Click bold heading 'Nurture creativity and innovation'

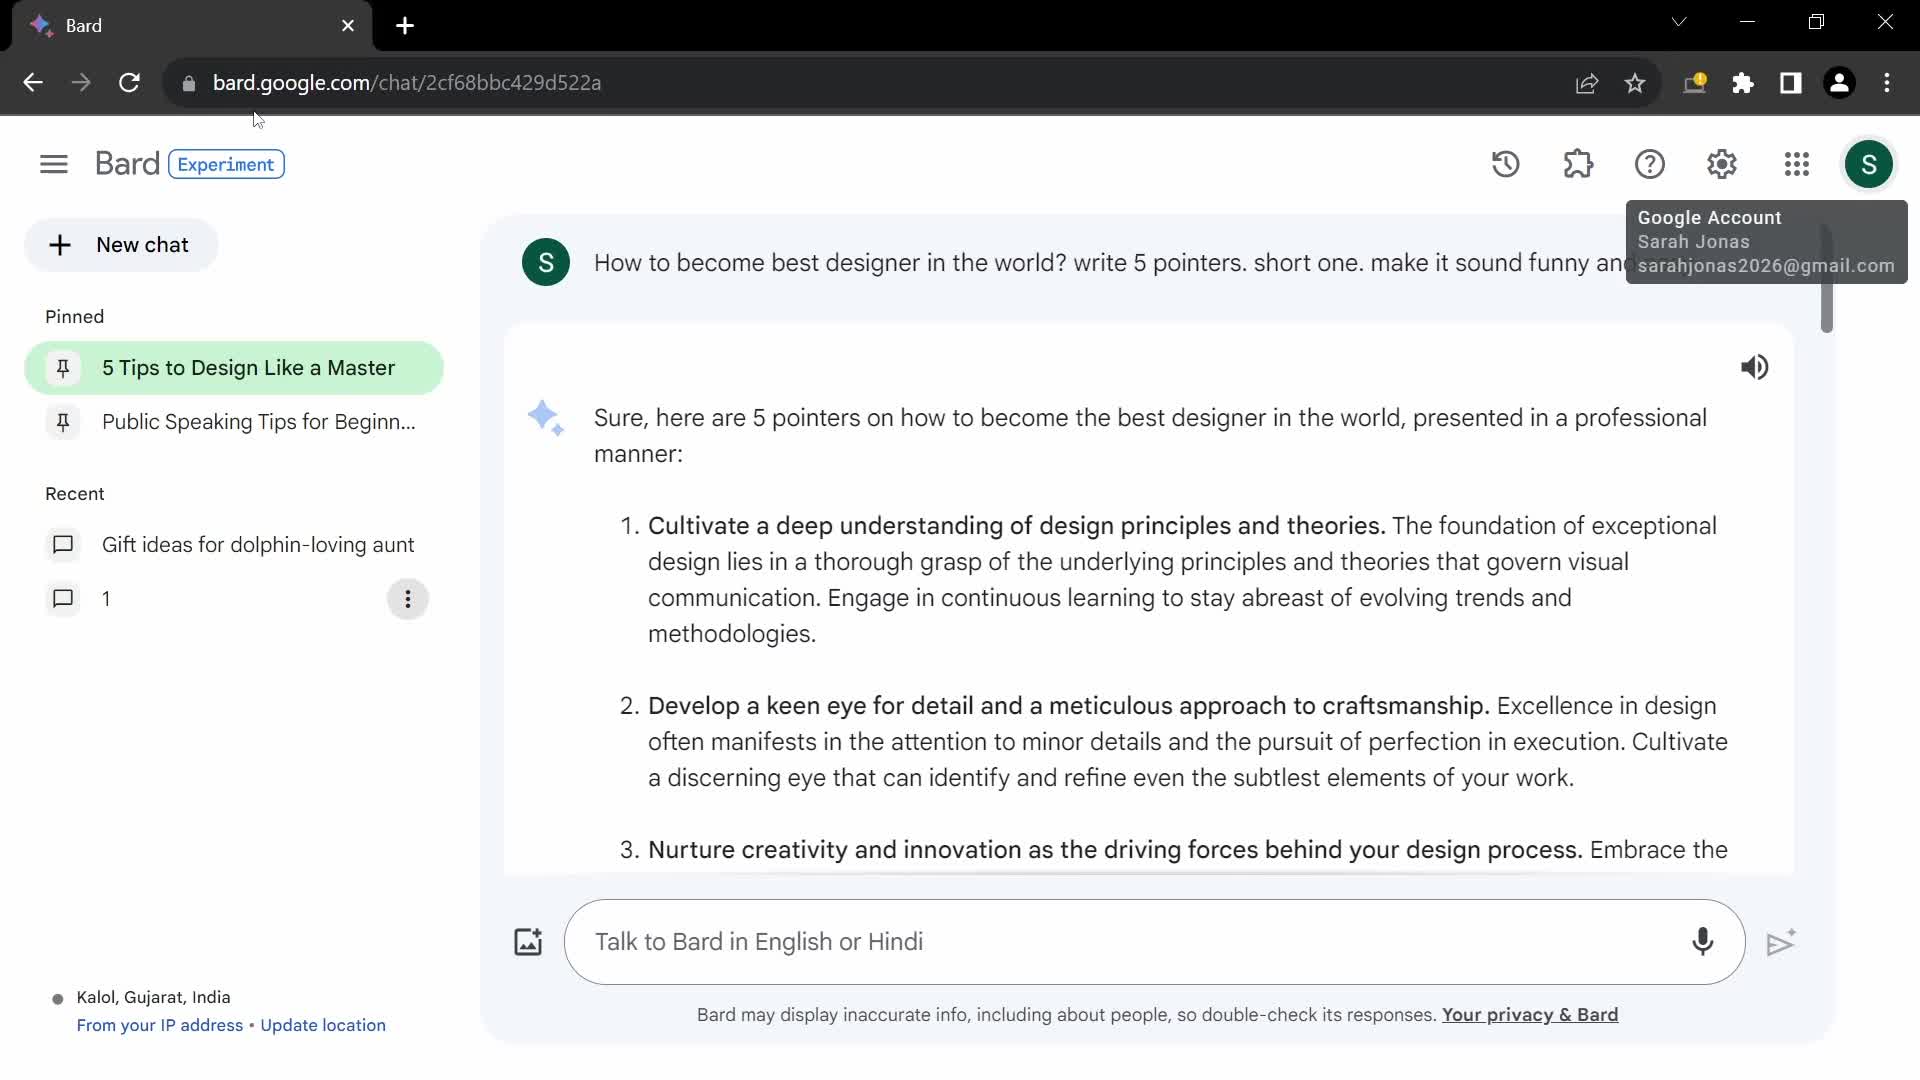click(1115, 850)
